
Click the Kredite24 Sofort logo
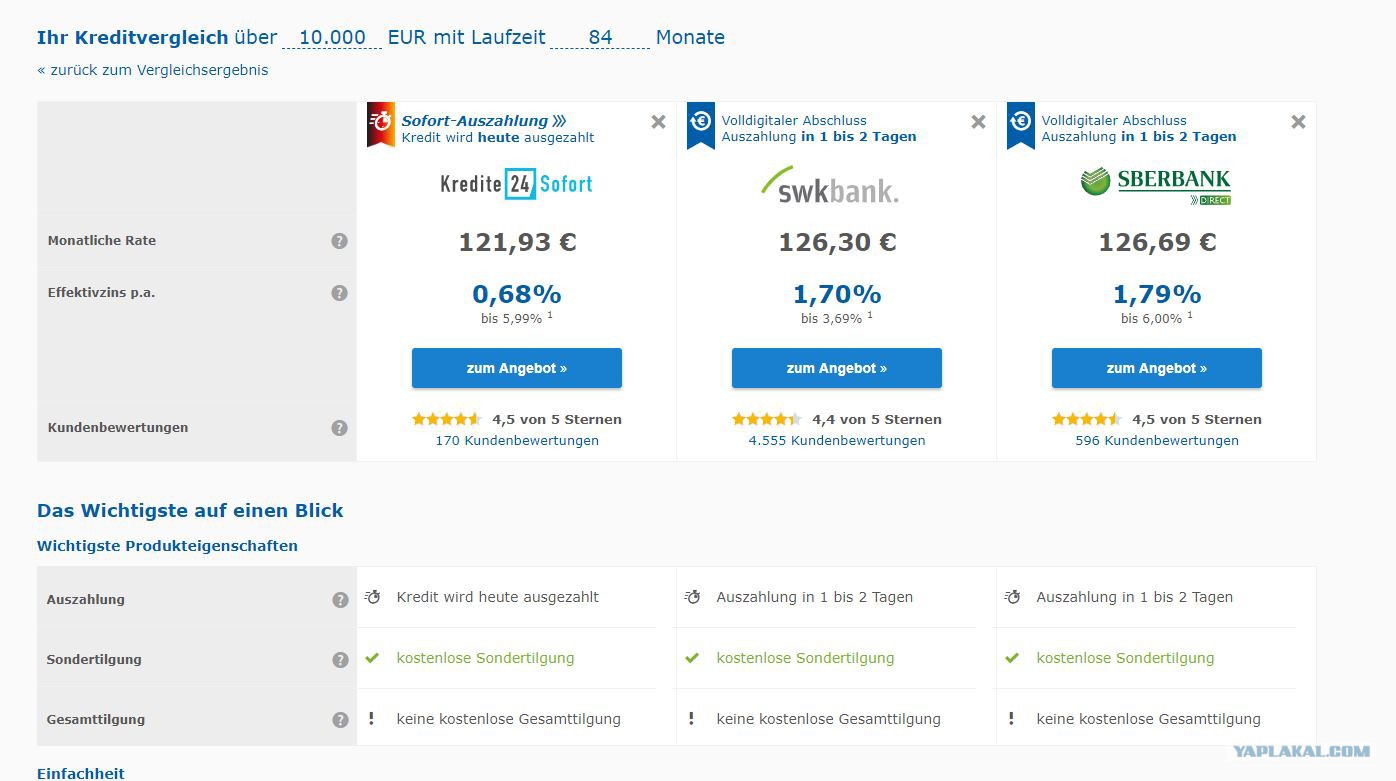tap(517, 184)
